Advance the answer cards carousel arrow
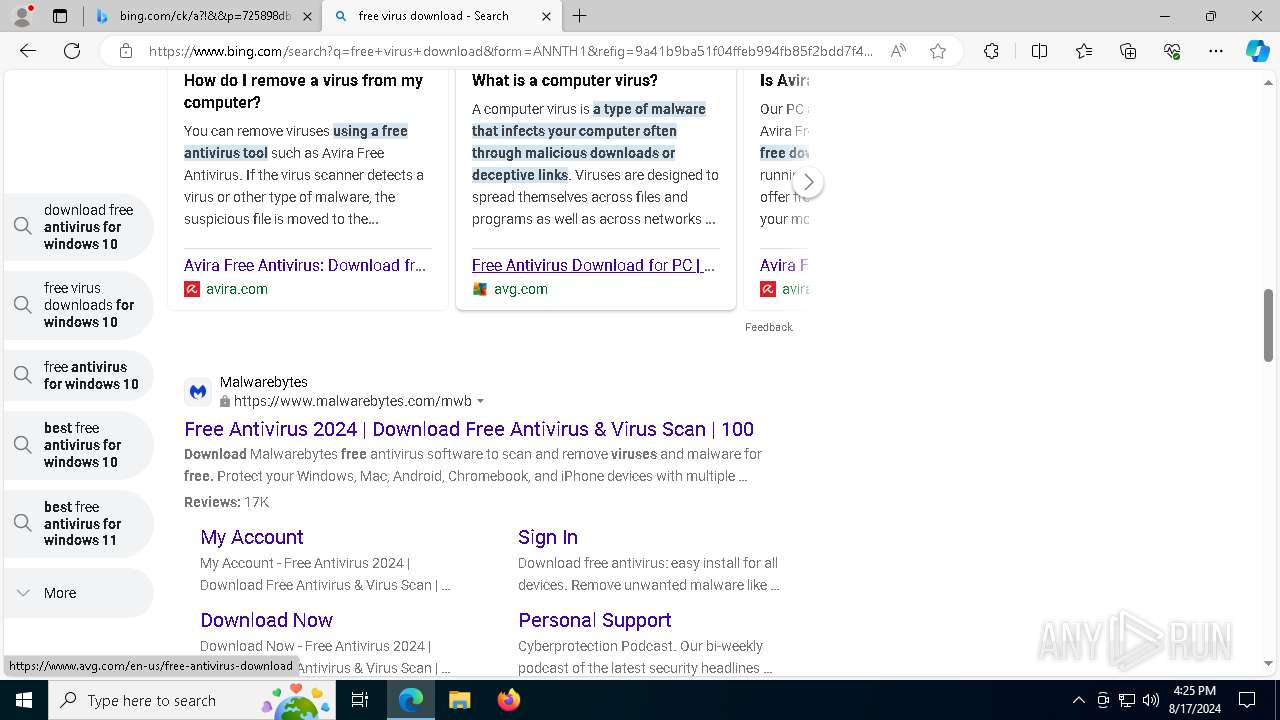 pos(808,182)
